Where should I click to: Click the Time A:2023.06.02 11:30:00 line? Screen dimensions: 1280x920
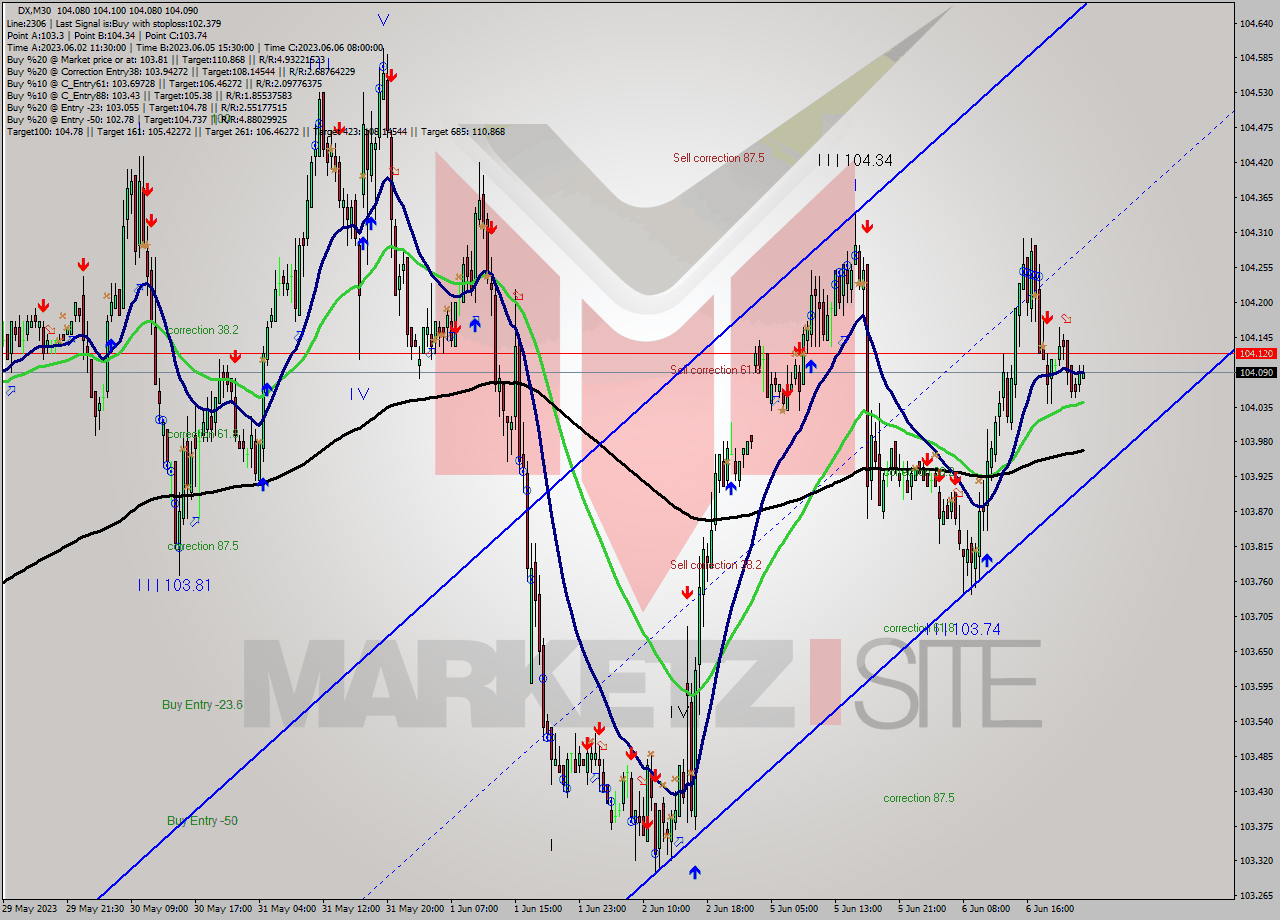(x=194, y=47)
